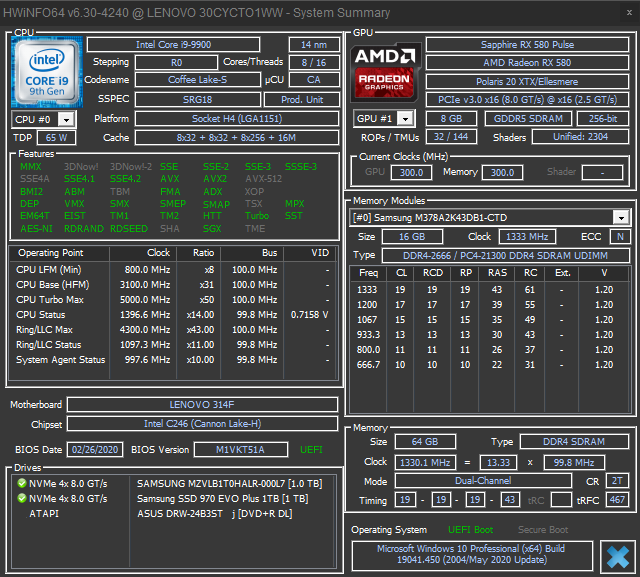Image resolution: width=640 pixels, height=577 pixels.
Task: Click the Polaris 20 XTX/Ellesmere field
Action: tap(527, 82)
